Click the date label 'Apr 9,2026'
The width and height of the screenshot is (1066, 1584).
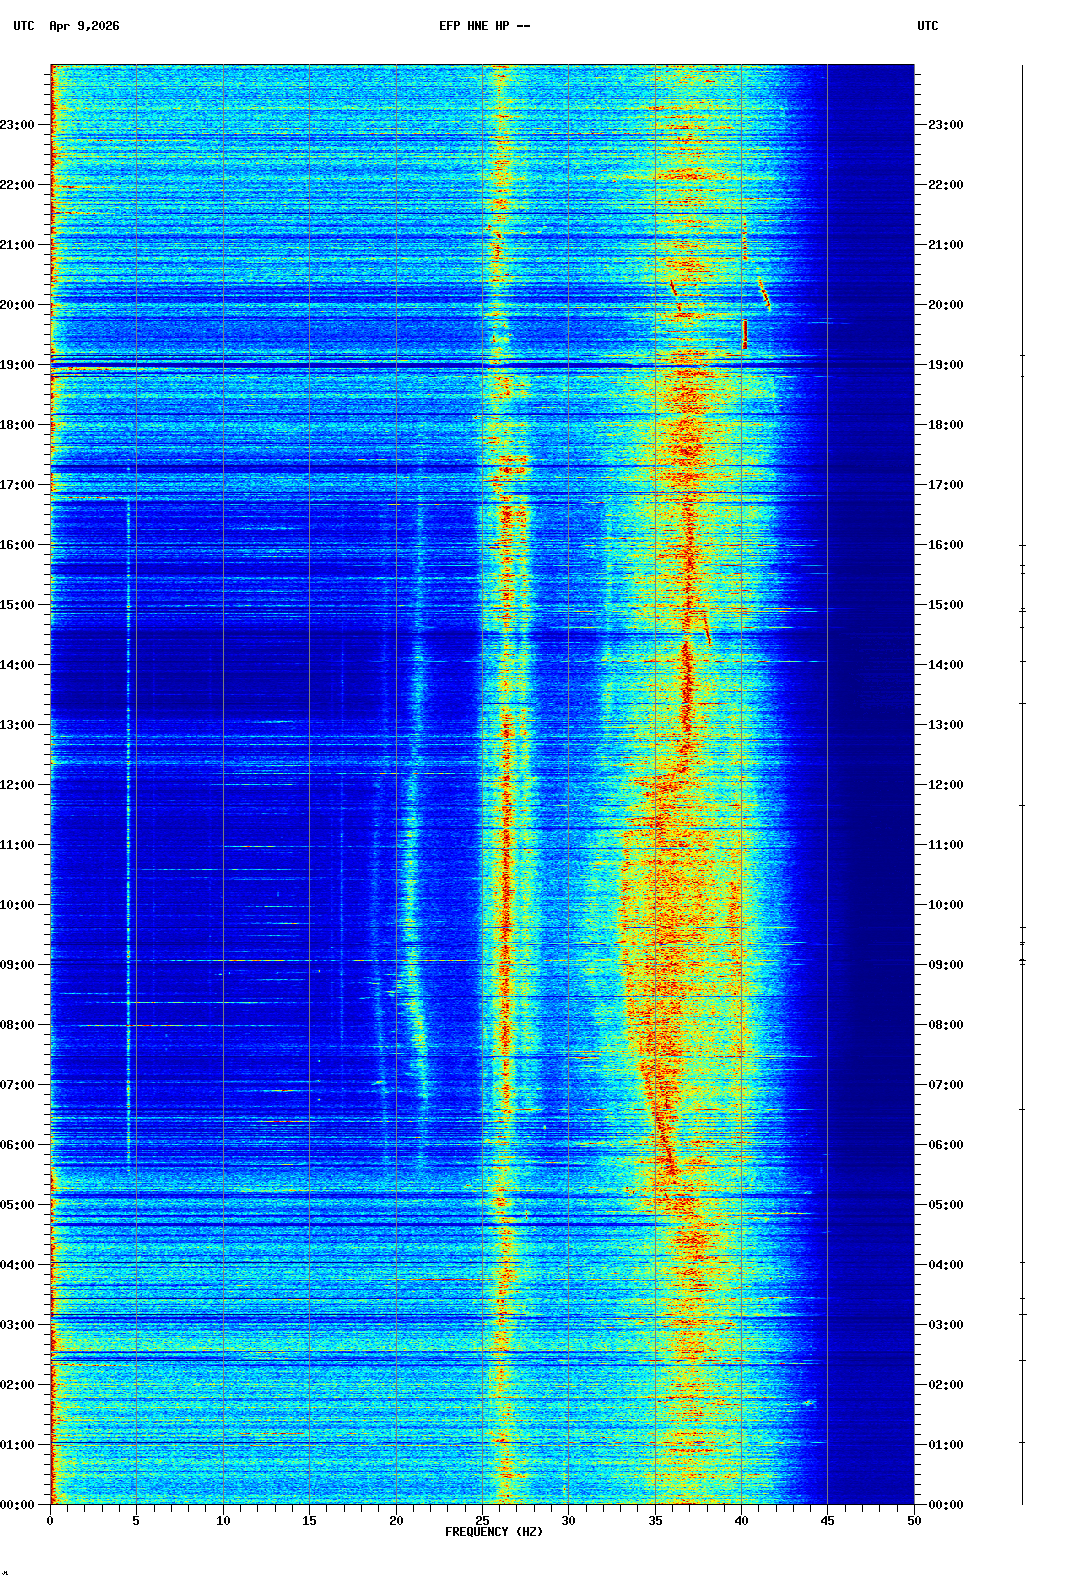click(84, 26)
